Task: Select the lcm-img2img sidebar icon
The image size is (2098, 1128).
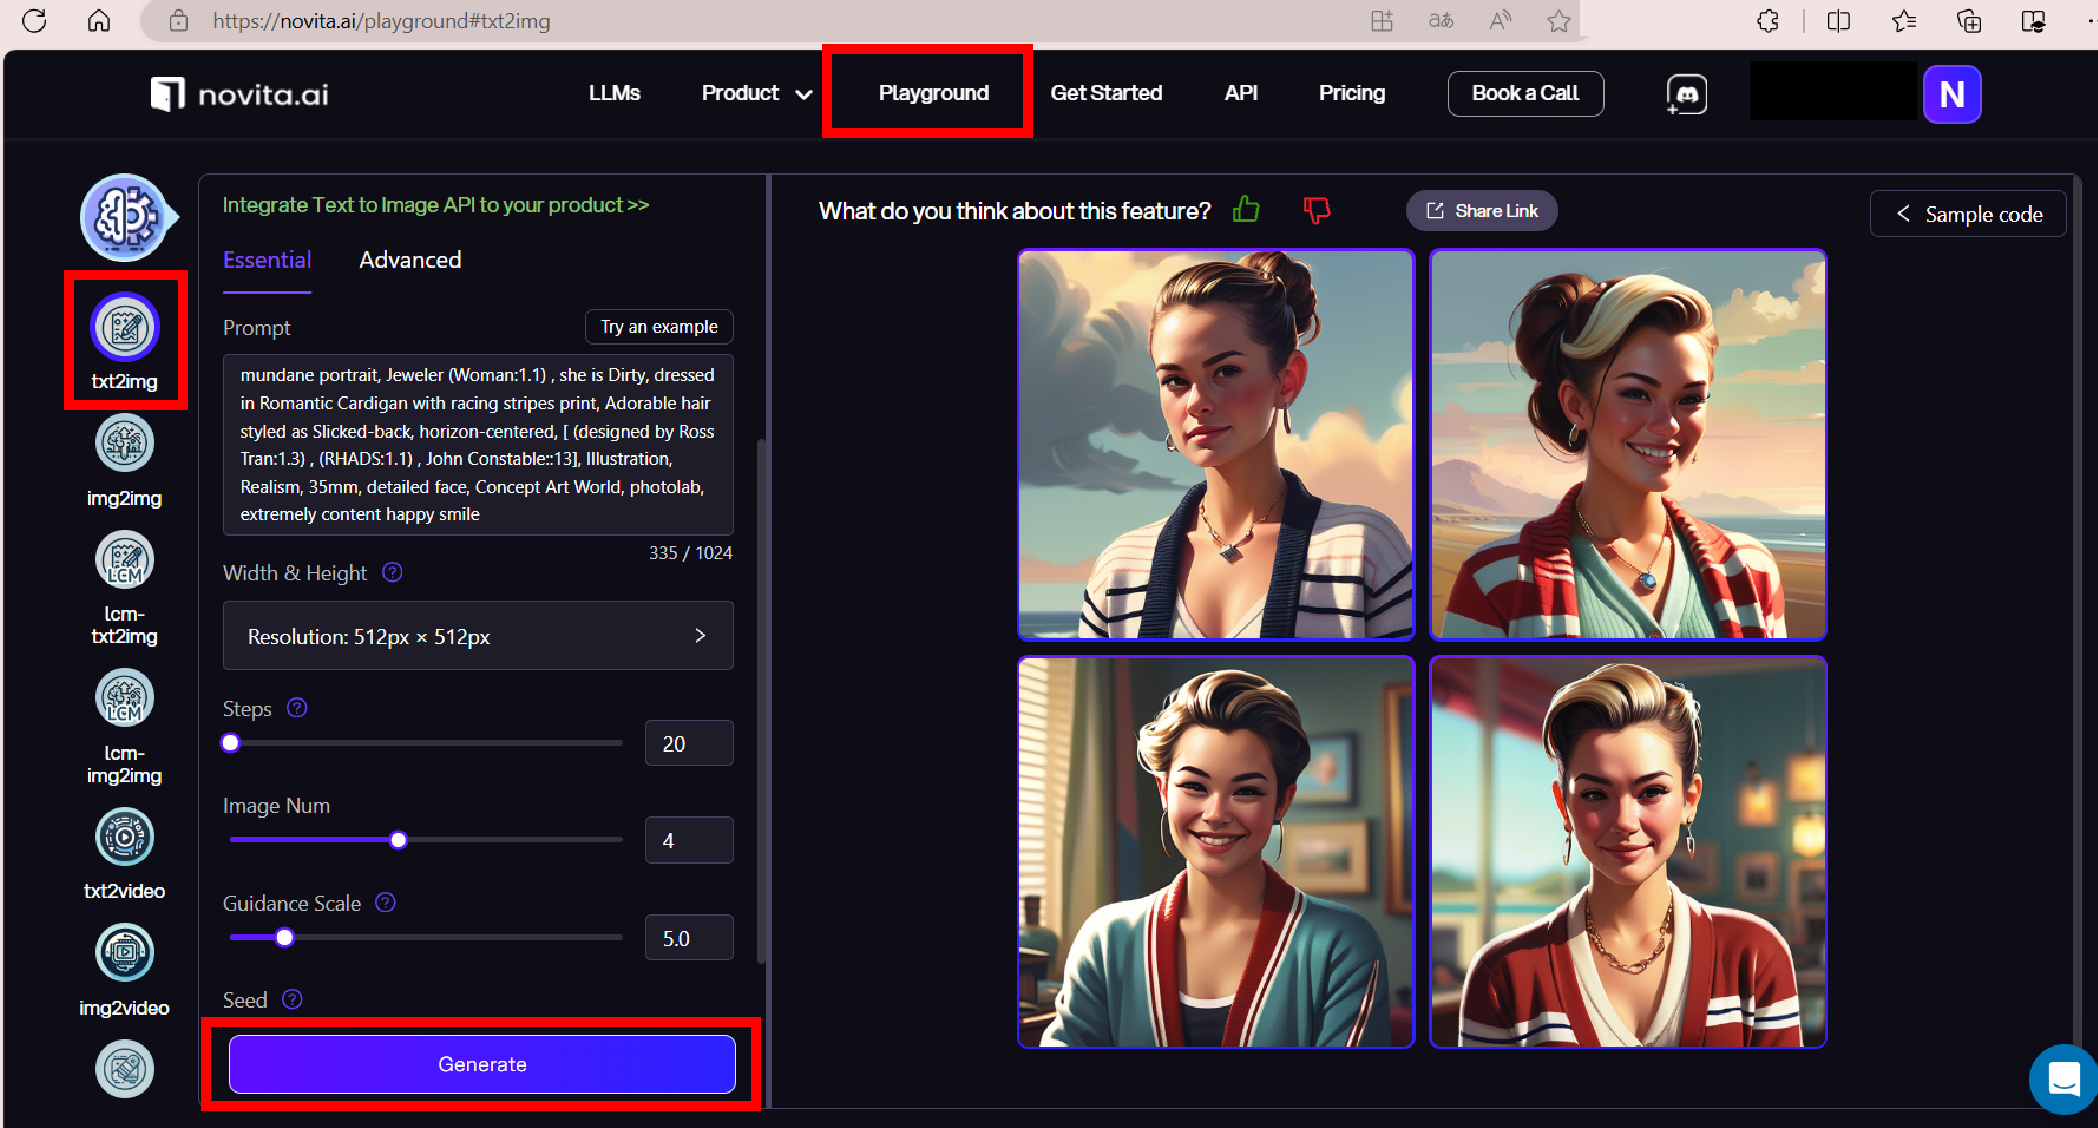Action: [x=124, y=698]
